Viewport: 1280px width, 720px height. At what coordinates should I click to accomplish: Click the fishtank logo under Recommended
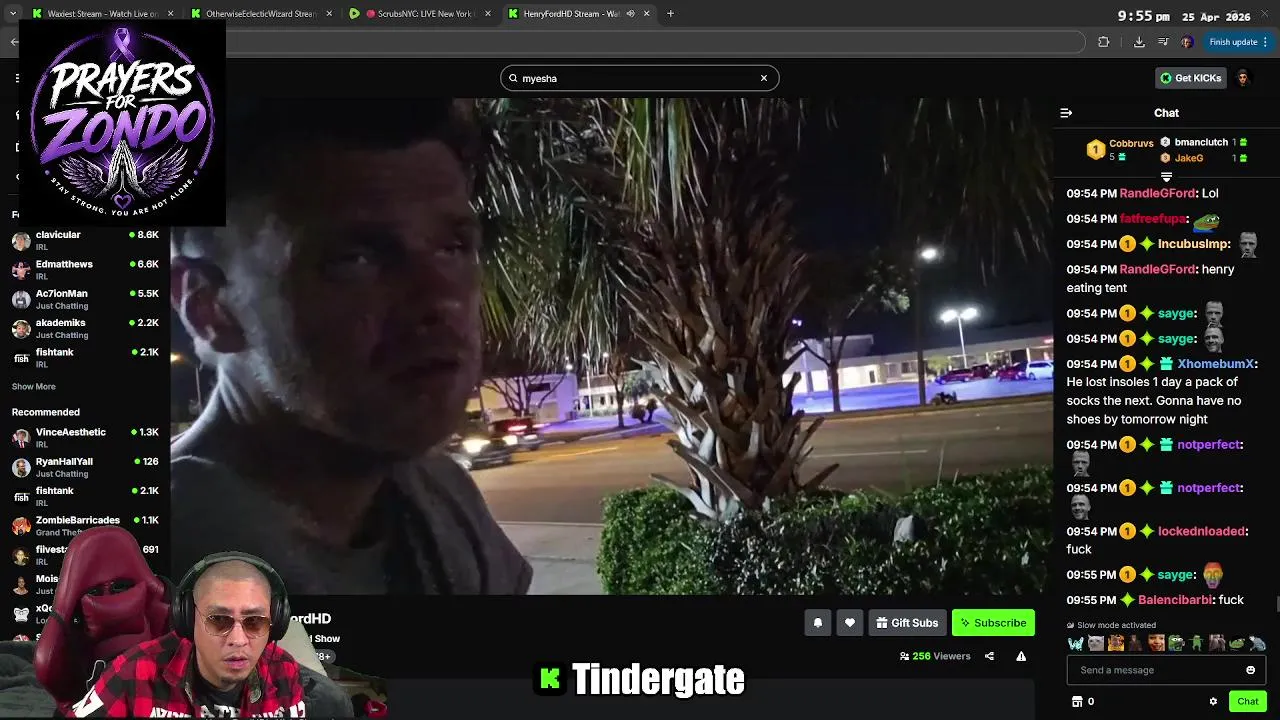click(x=21, y=497)
